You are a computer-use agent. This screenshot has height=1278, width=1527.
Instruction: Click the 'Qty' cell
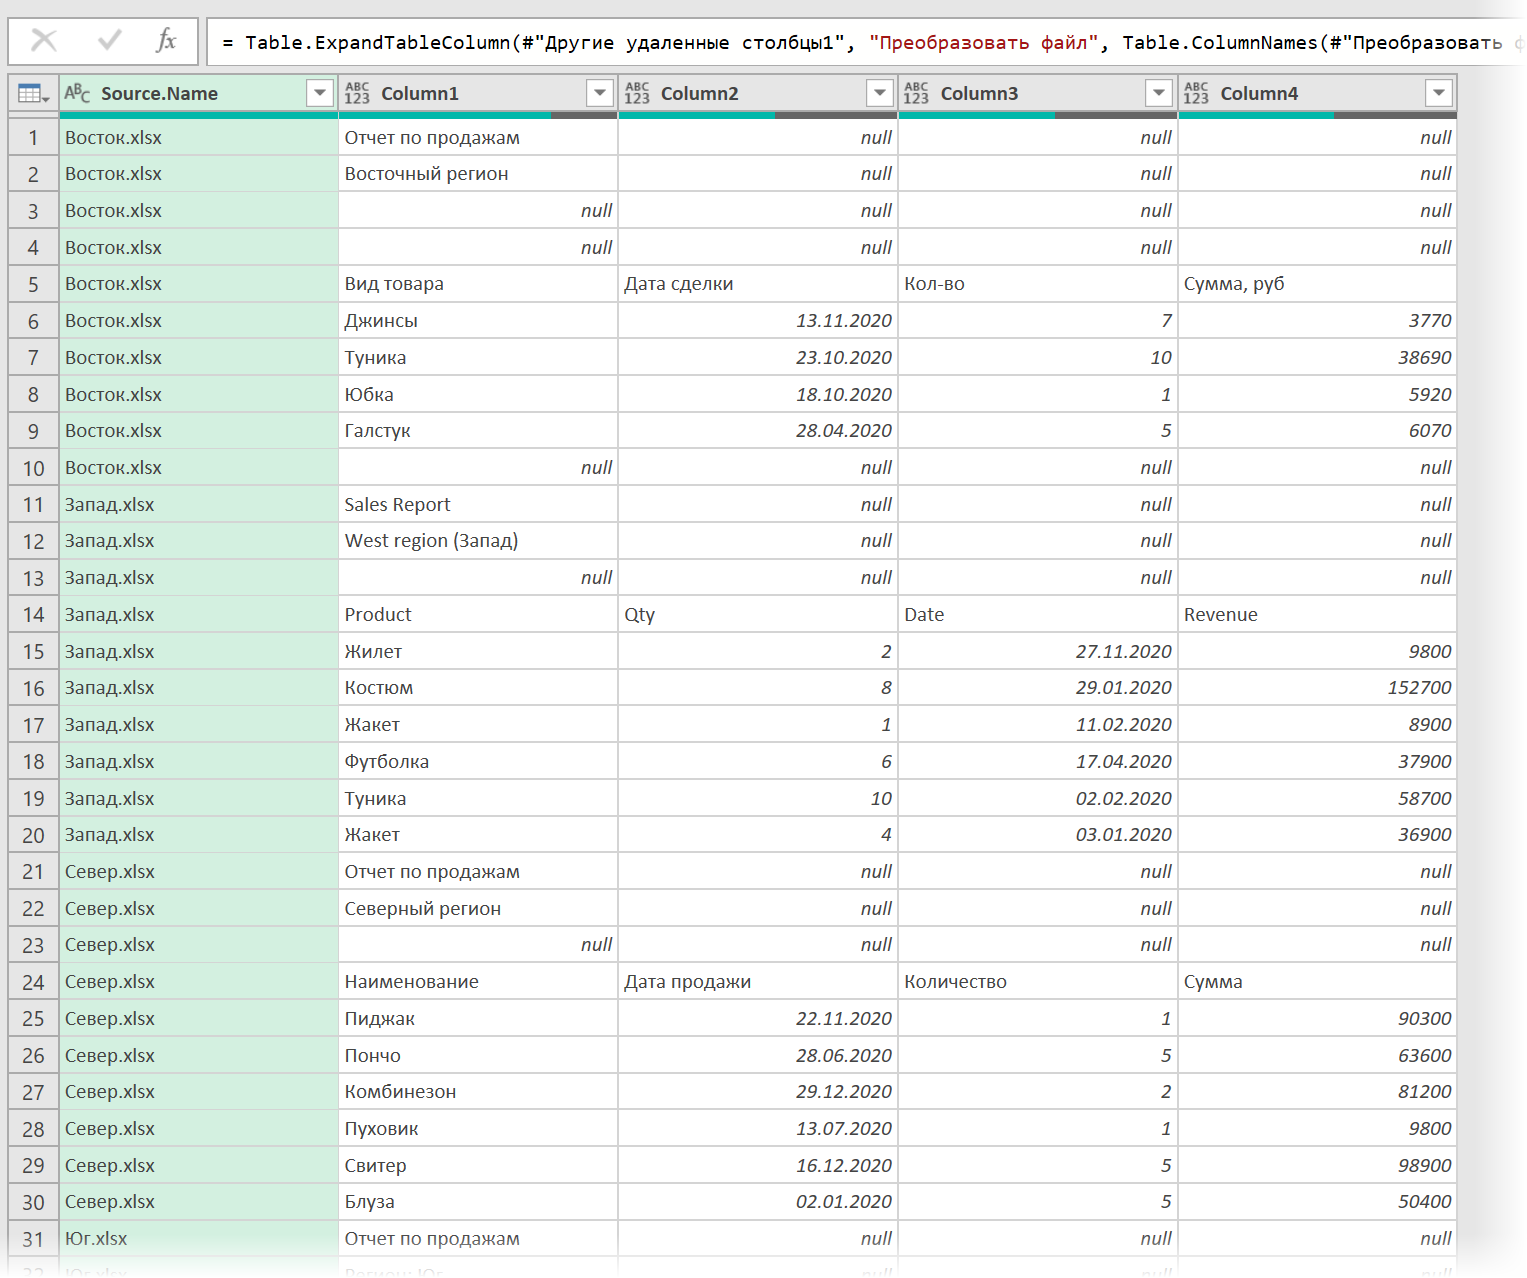click(758, 615)
